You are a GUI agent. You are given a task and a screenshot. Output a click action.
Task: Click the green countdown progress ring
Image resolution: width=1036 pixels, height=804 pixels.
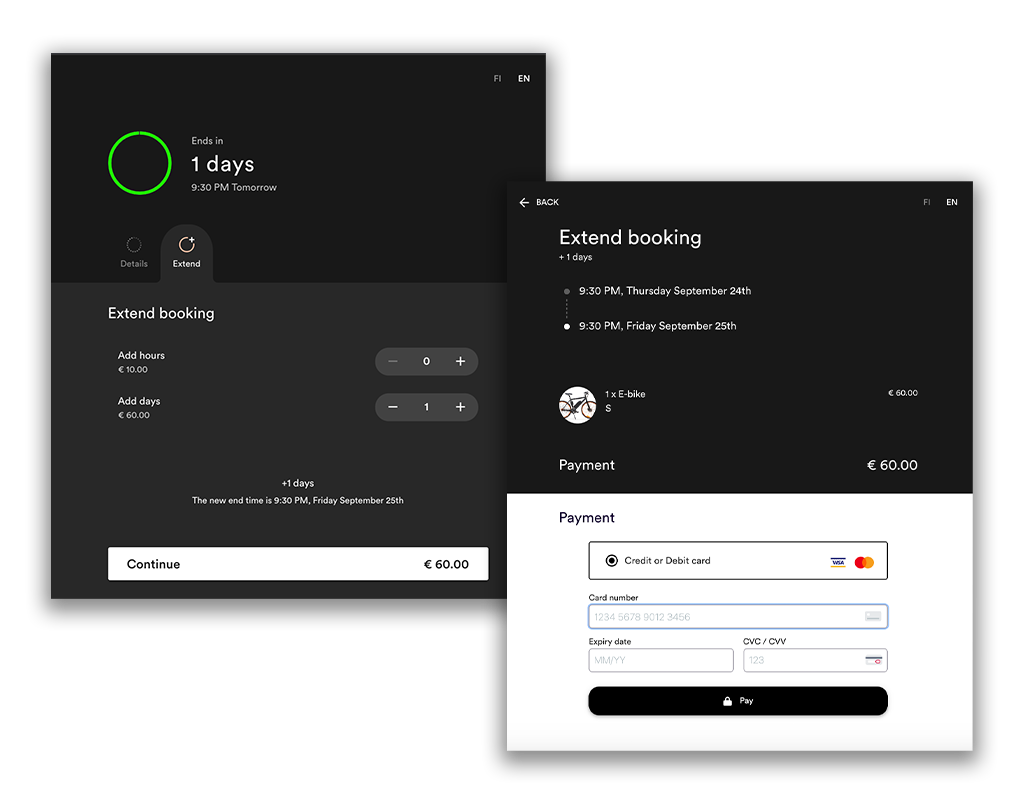point(140,163)
